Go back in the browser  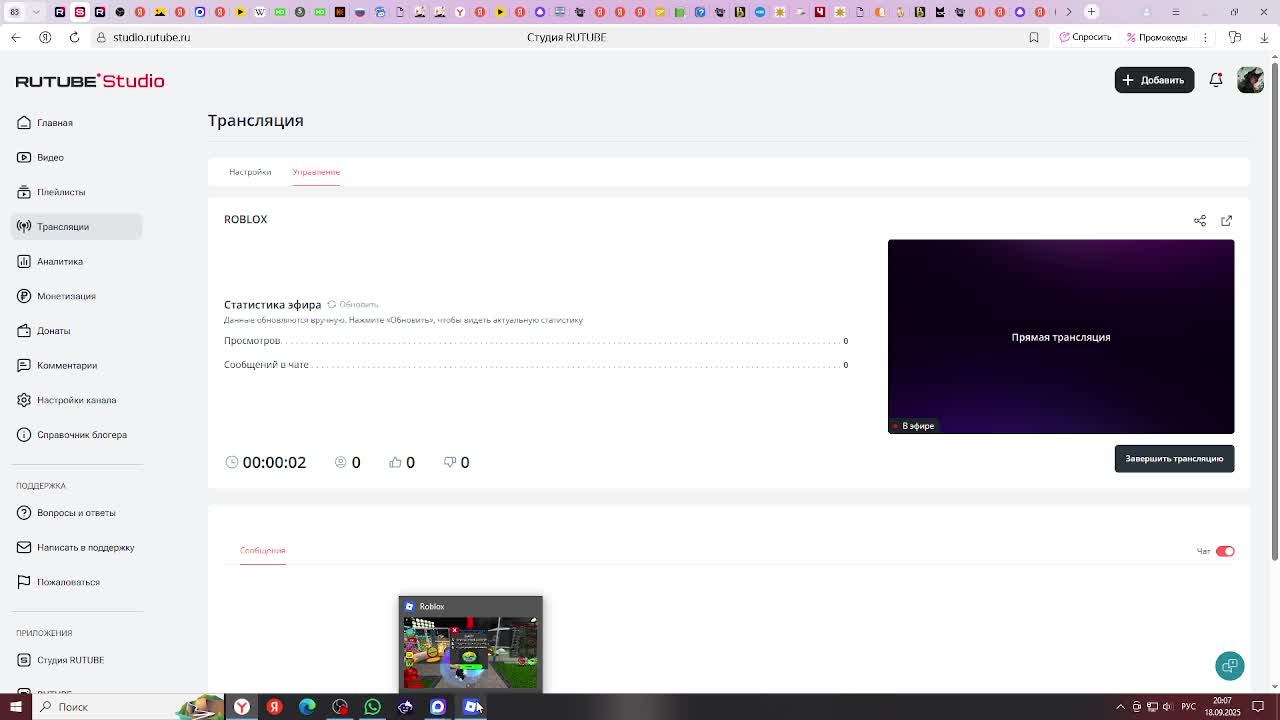coord(15,37)
